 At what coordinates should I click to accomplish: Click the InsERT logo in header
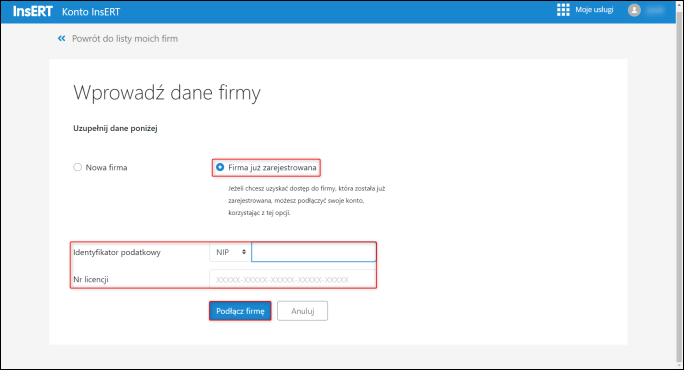(x=33, y=11)
